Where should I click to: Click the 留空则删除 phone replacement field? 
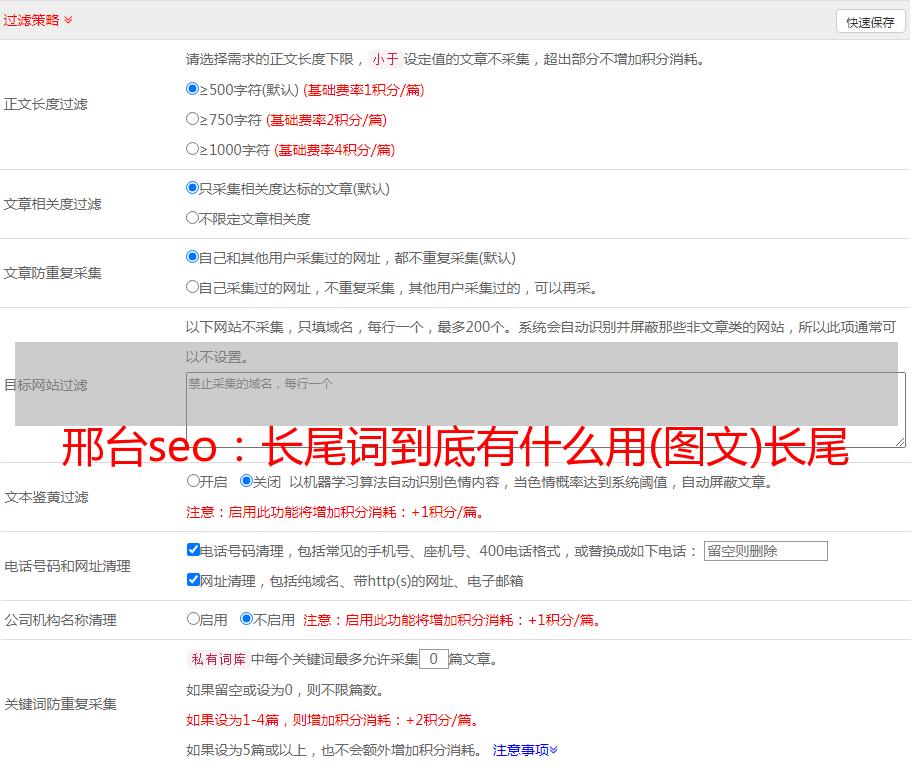pyautogui.click(x=765, y=551)
